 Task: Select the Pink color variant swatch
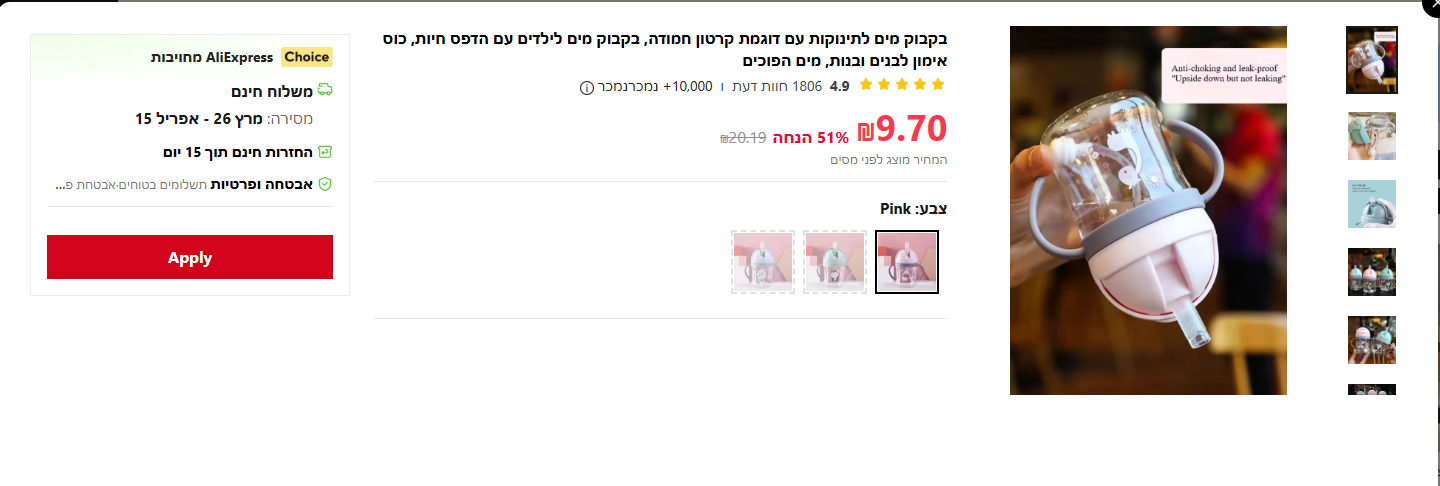click(907, 262)
